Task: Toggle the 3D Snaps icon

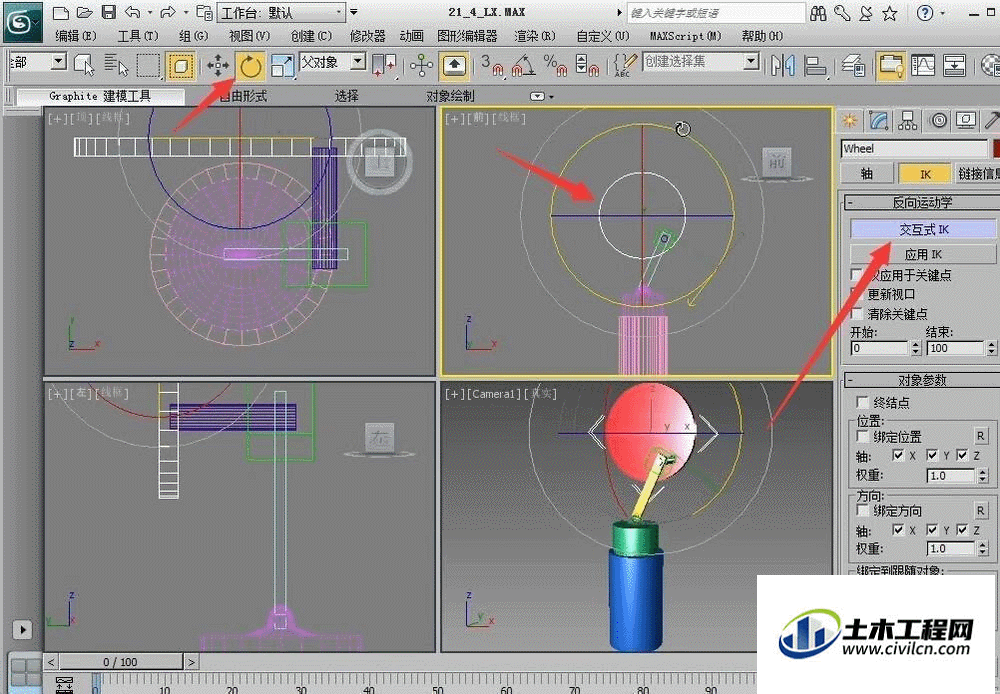Action: (x=492, y=65)
